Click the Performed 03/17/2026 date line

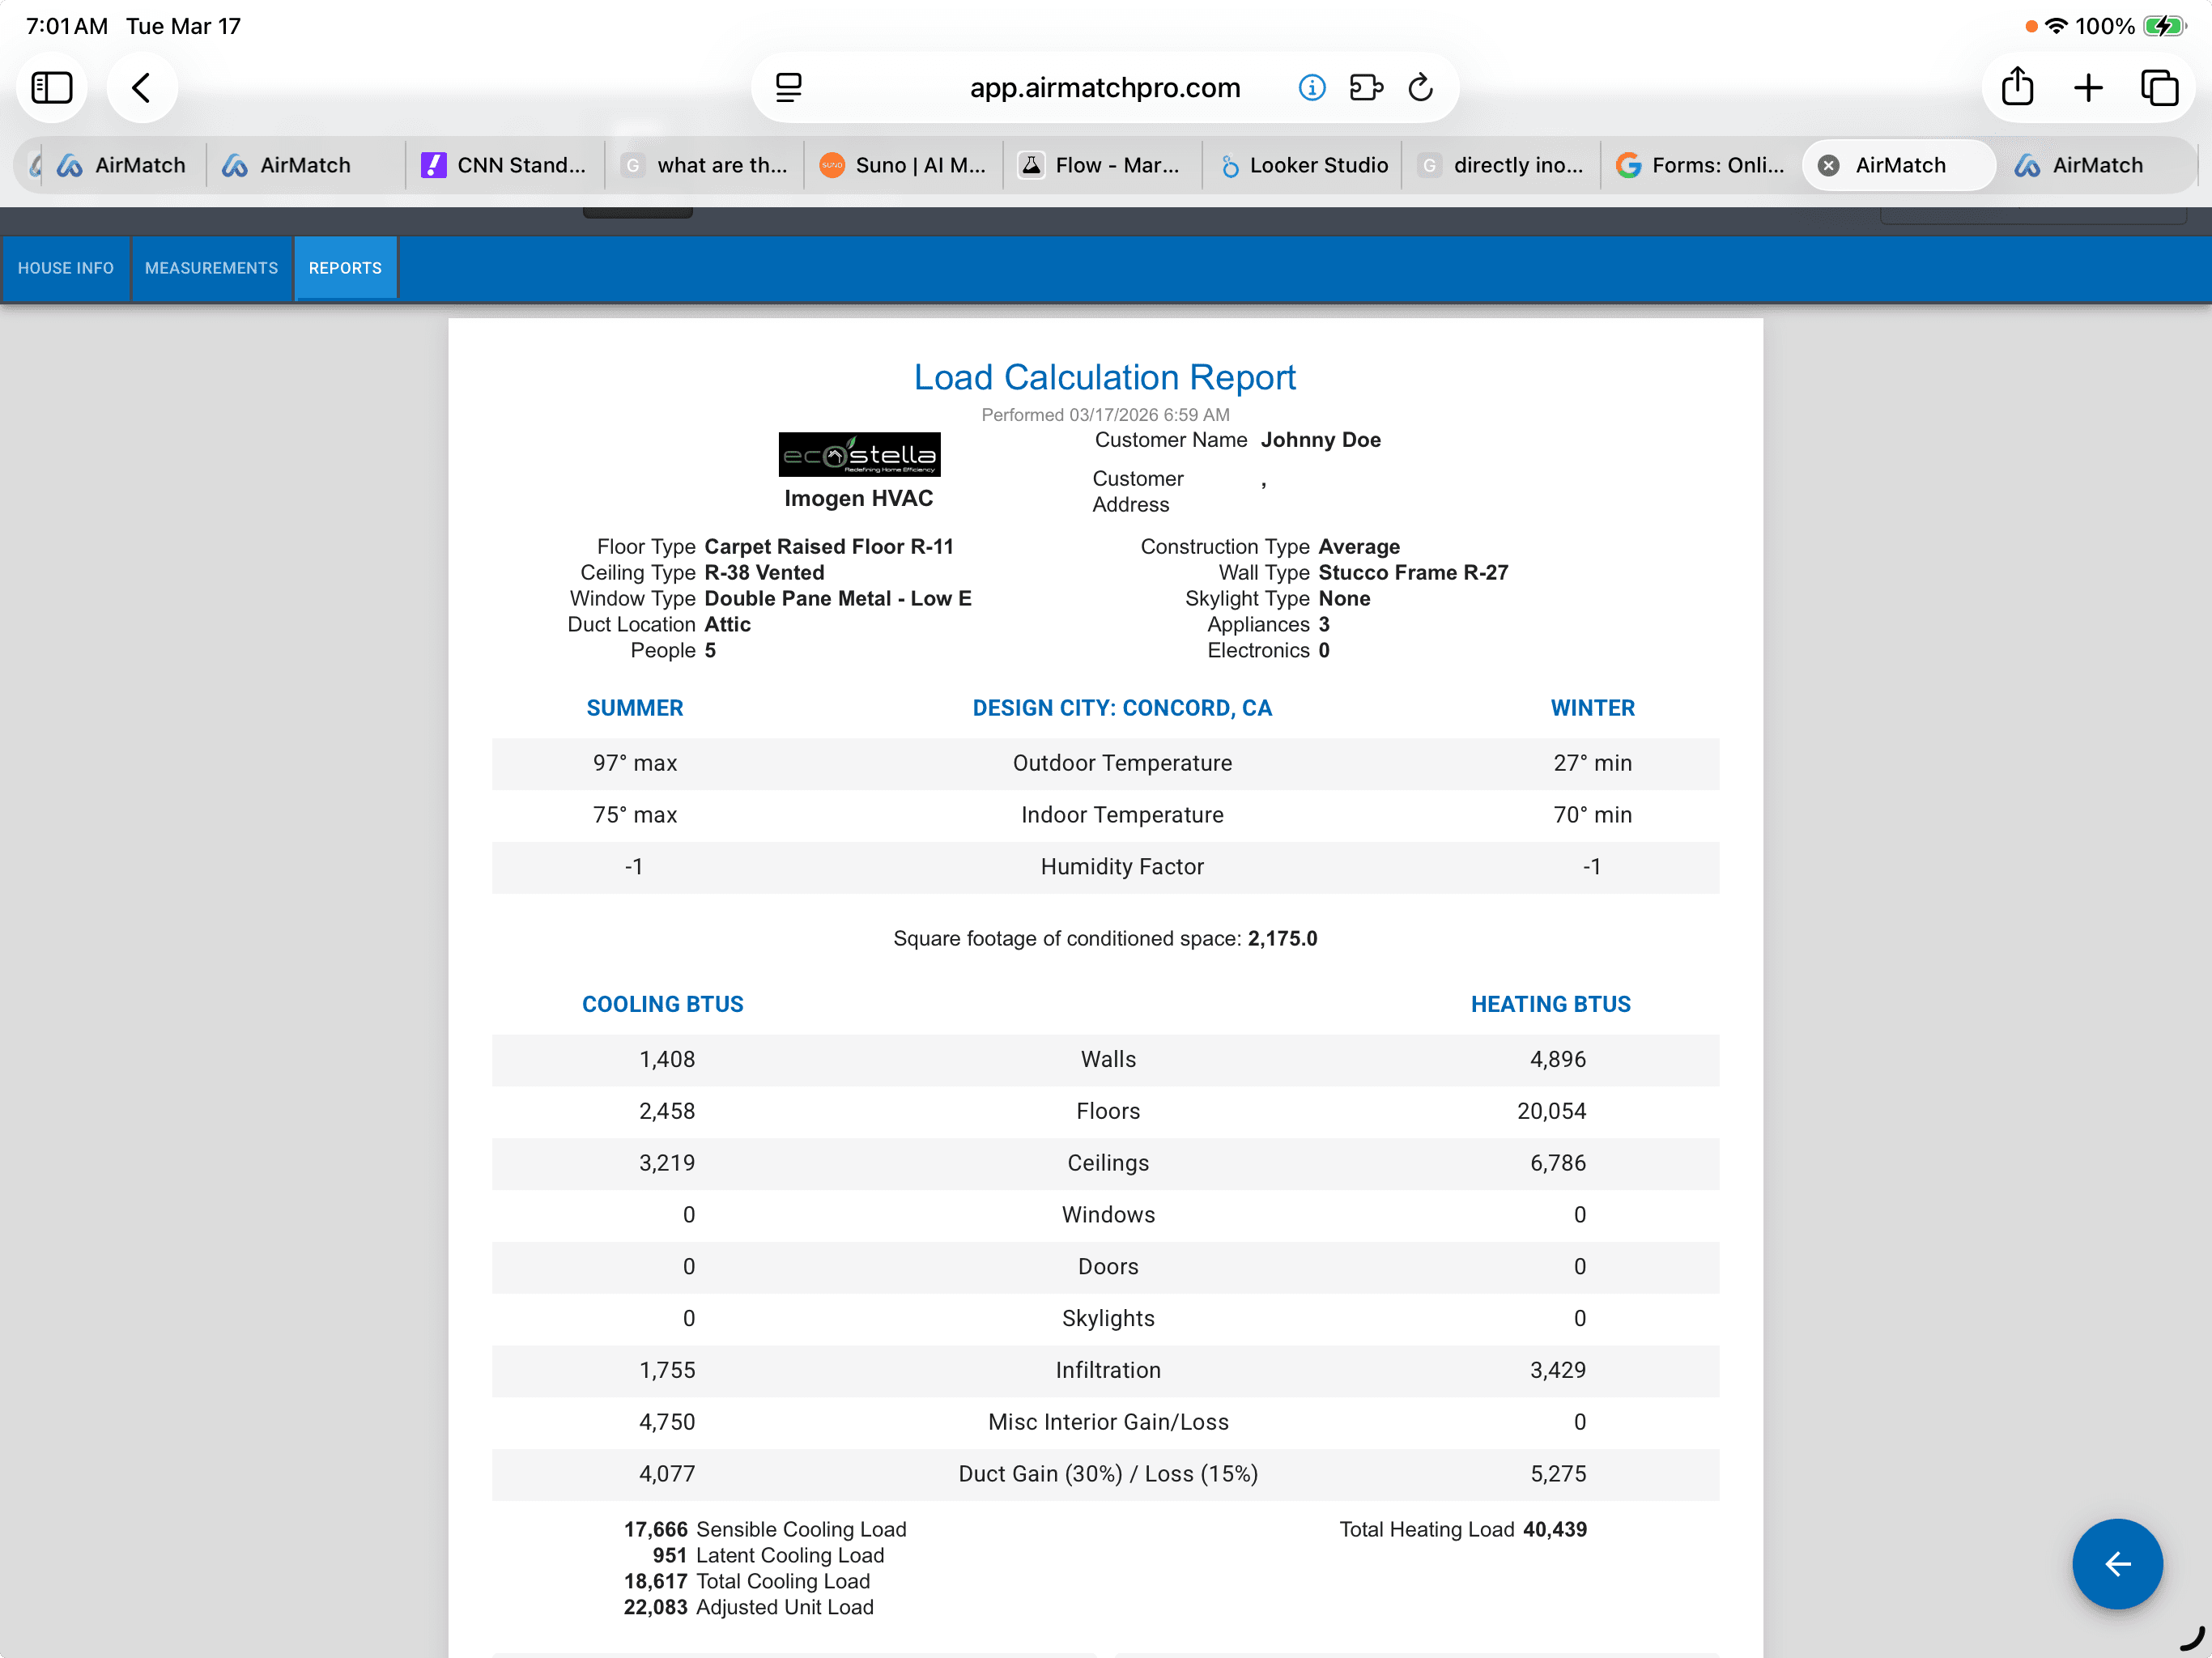(x=1105, y=414)
